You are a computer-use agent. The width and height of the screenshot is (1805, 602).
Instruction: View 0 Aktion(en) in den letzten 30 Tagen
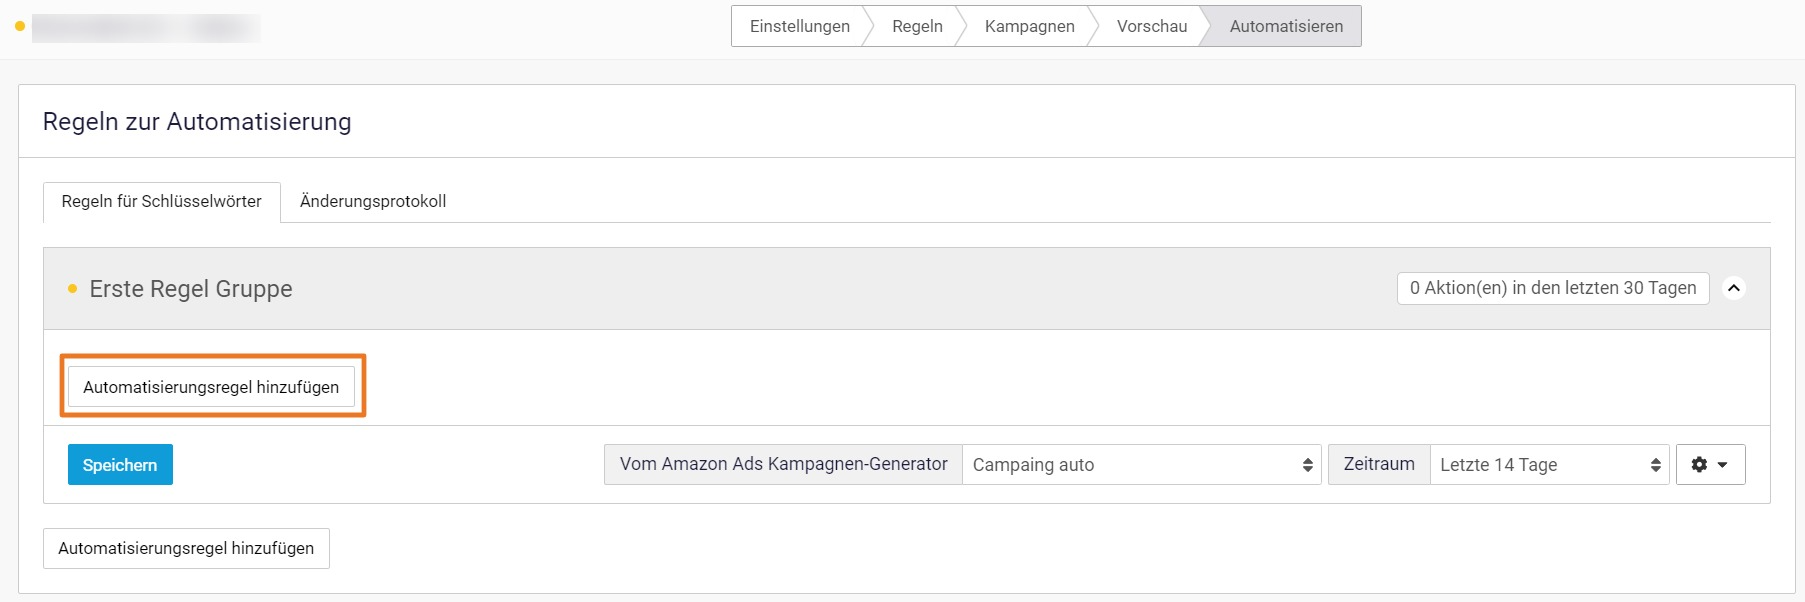coord(1552,288)
